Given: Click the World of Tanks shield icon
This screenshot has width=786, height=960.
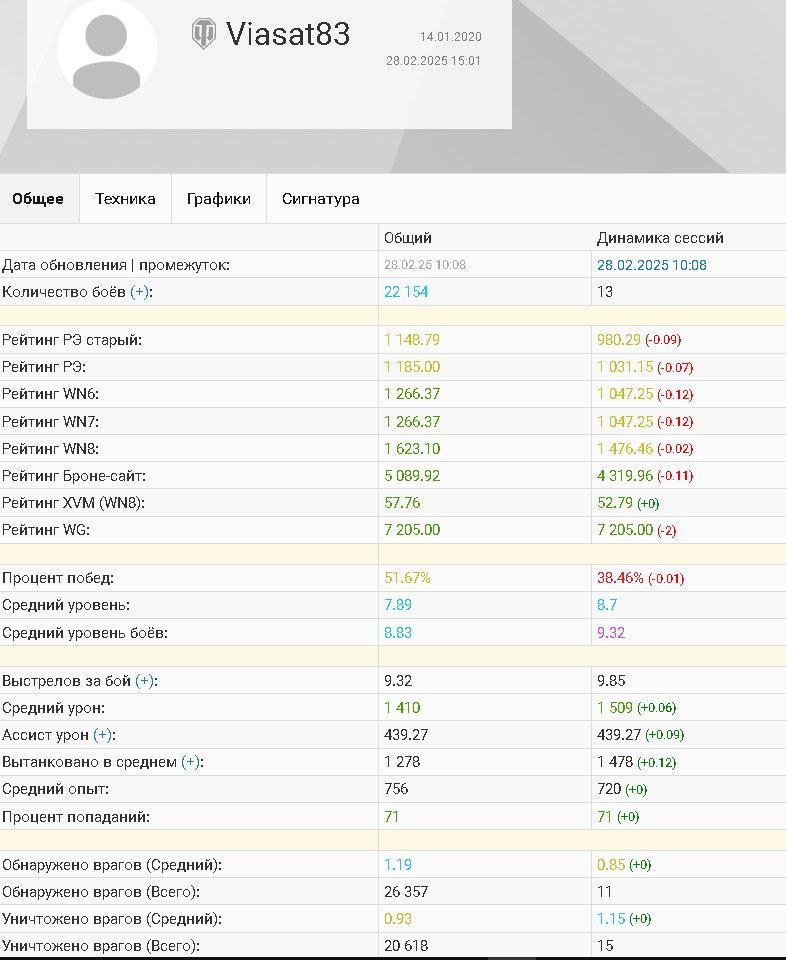Looking at the screenshot, I should coord(203,33).
